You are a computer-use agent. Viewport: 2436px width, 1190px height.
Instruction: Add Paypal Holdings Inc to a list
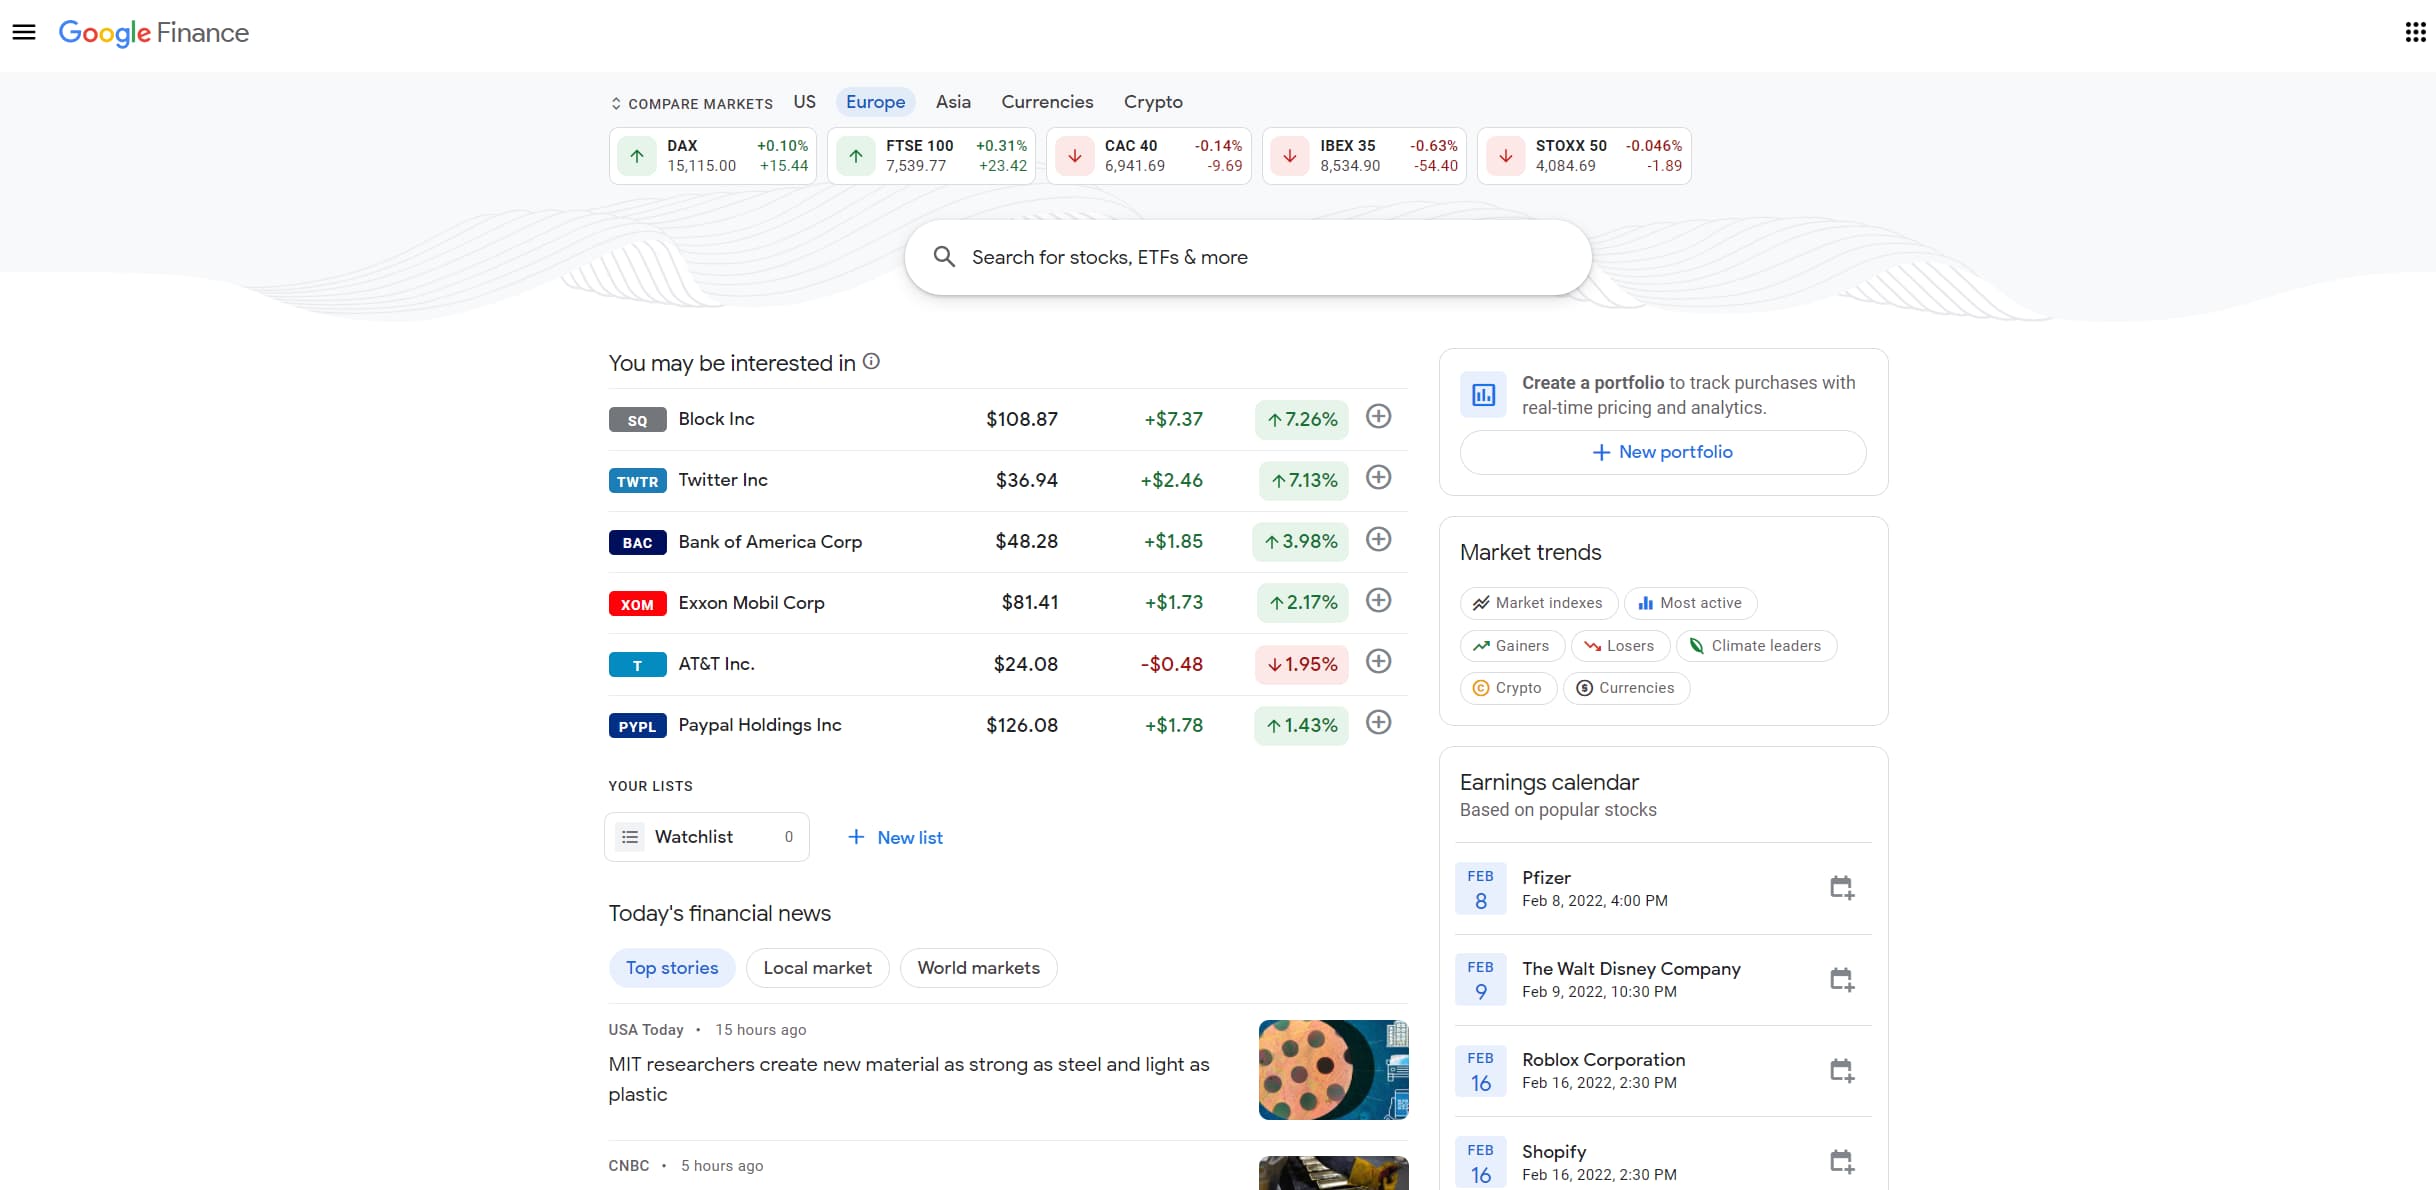point(1379,723)
